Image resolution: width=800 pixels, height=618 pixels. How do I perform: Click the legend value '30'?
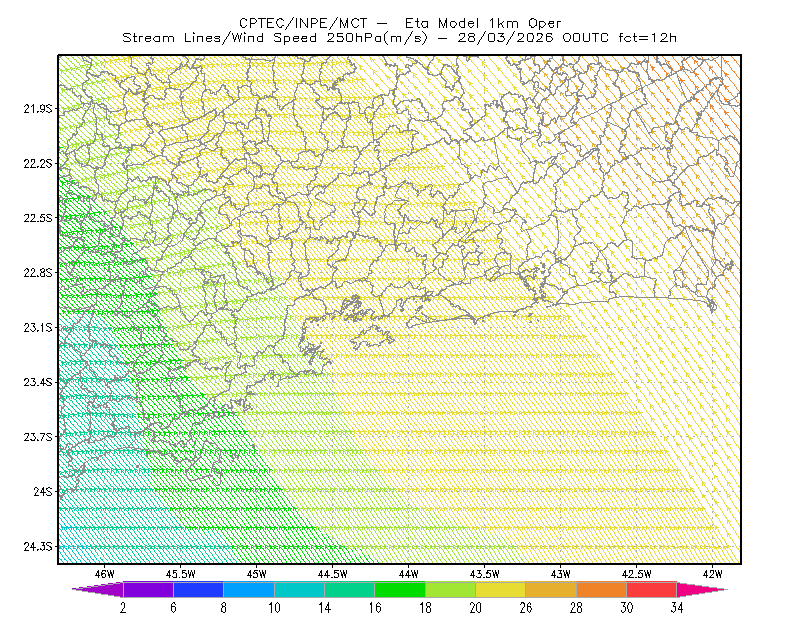[x=627, y=608]
